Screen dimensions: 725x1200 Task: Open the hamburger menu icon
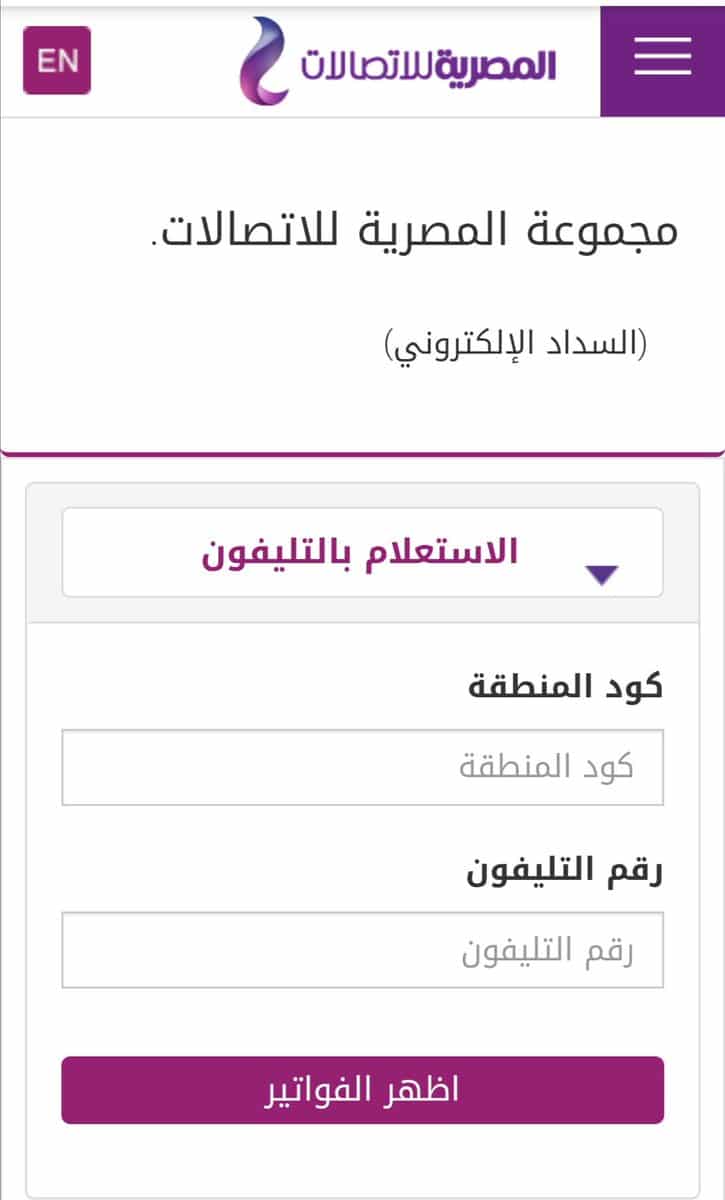[x=662, y=57]
